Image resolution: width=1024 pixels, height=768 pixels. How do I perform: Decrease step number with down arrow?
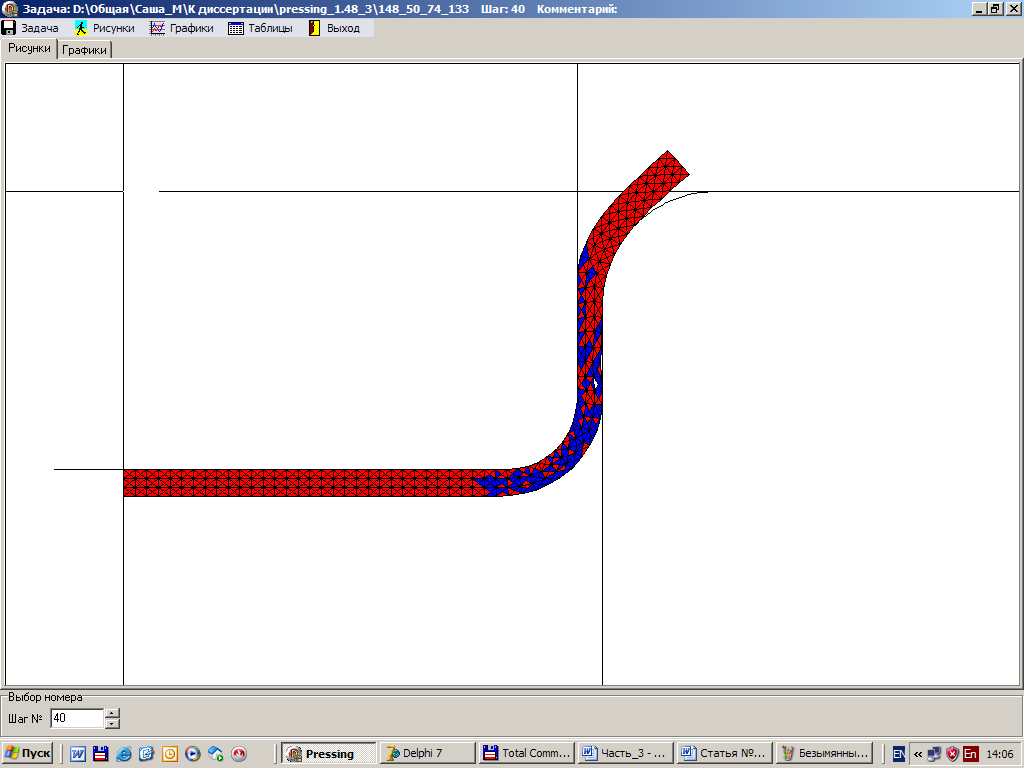pyautogui.click(x=112, y=723)
